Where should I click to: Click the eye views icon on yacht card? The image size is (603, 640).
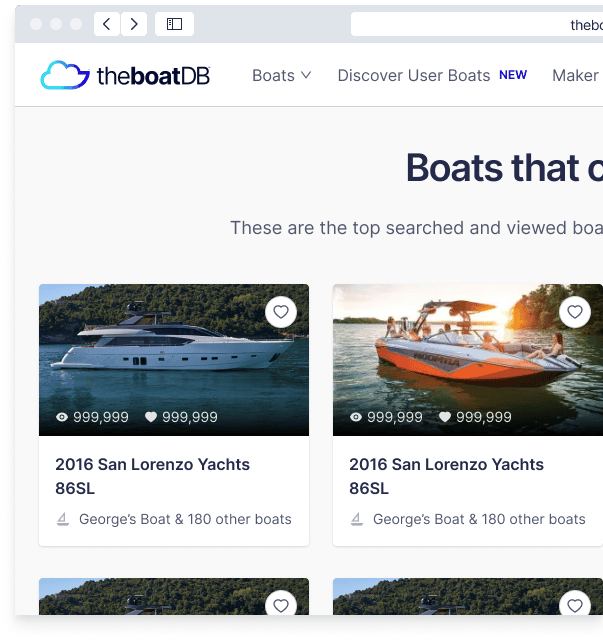point(62,417)
